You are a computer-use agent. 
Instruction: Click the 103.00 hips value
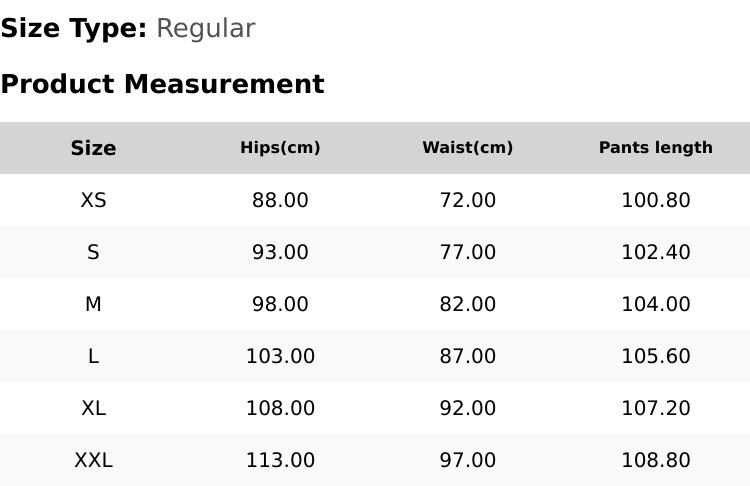(280, 356)
